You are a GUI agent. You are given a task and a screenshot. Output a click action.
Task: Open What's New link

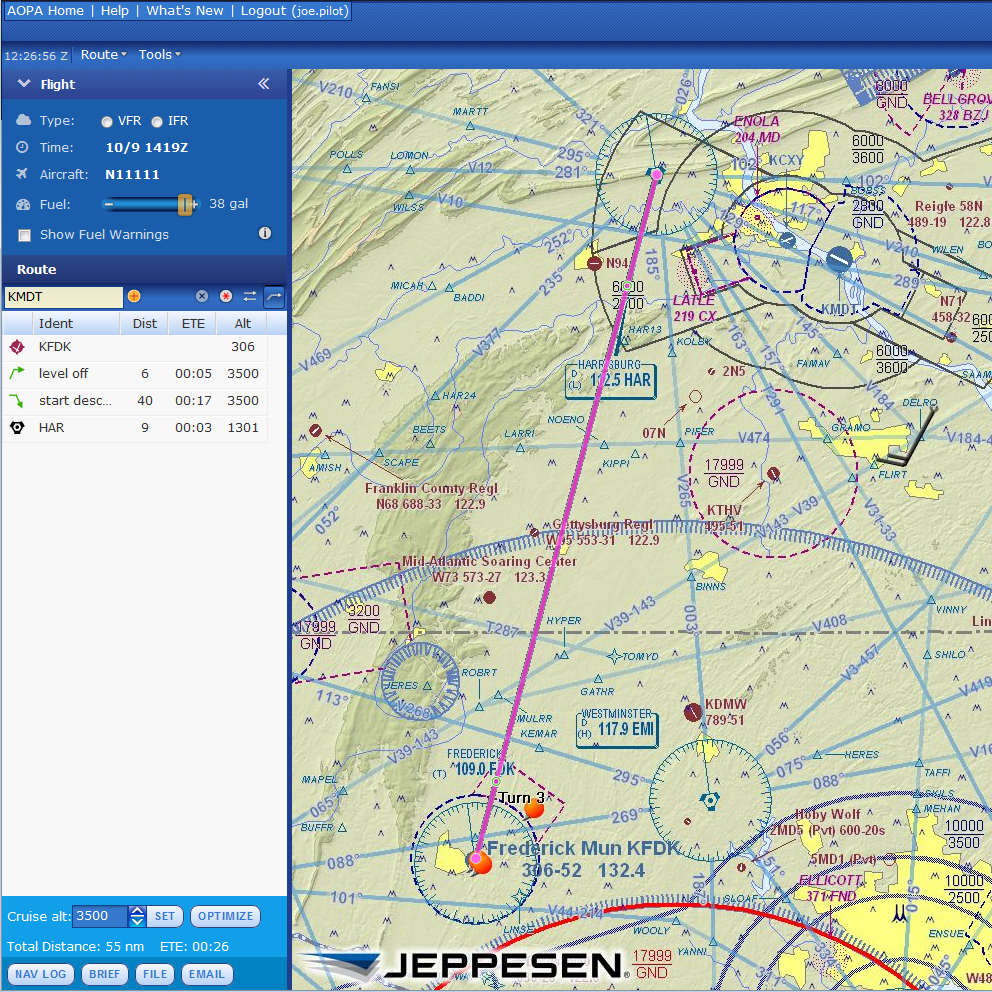click(x=185, y=11)
